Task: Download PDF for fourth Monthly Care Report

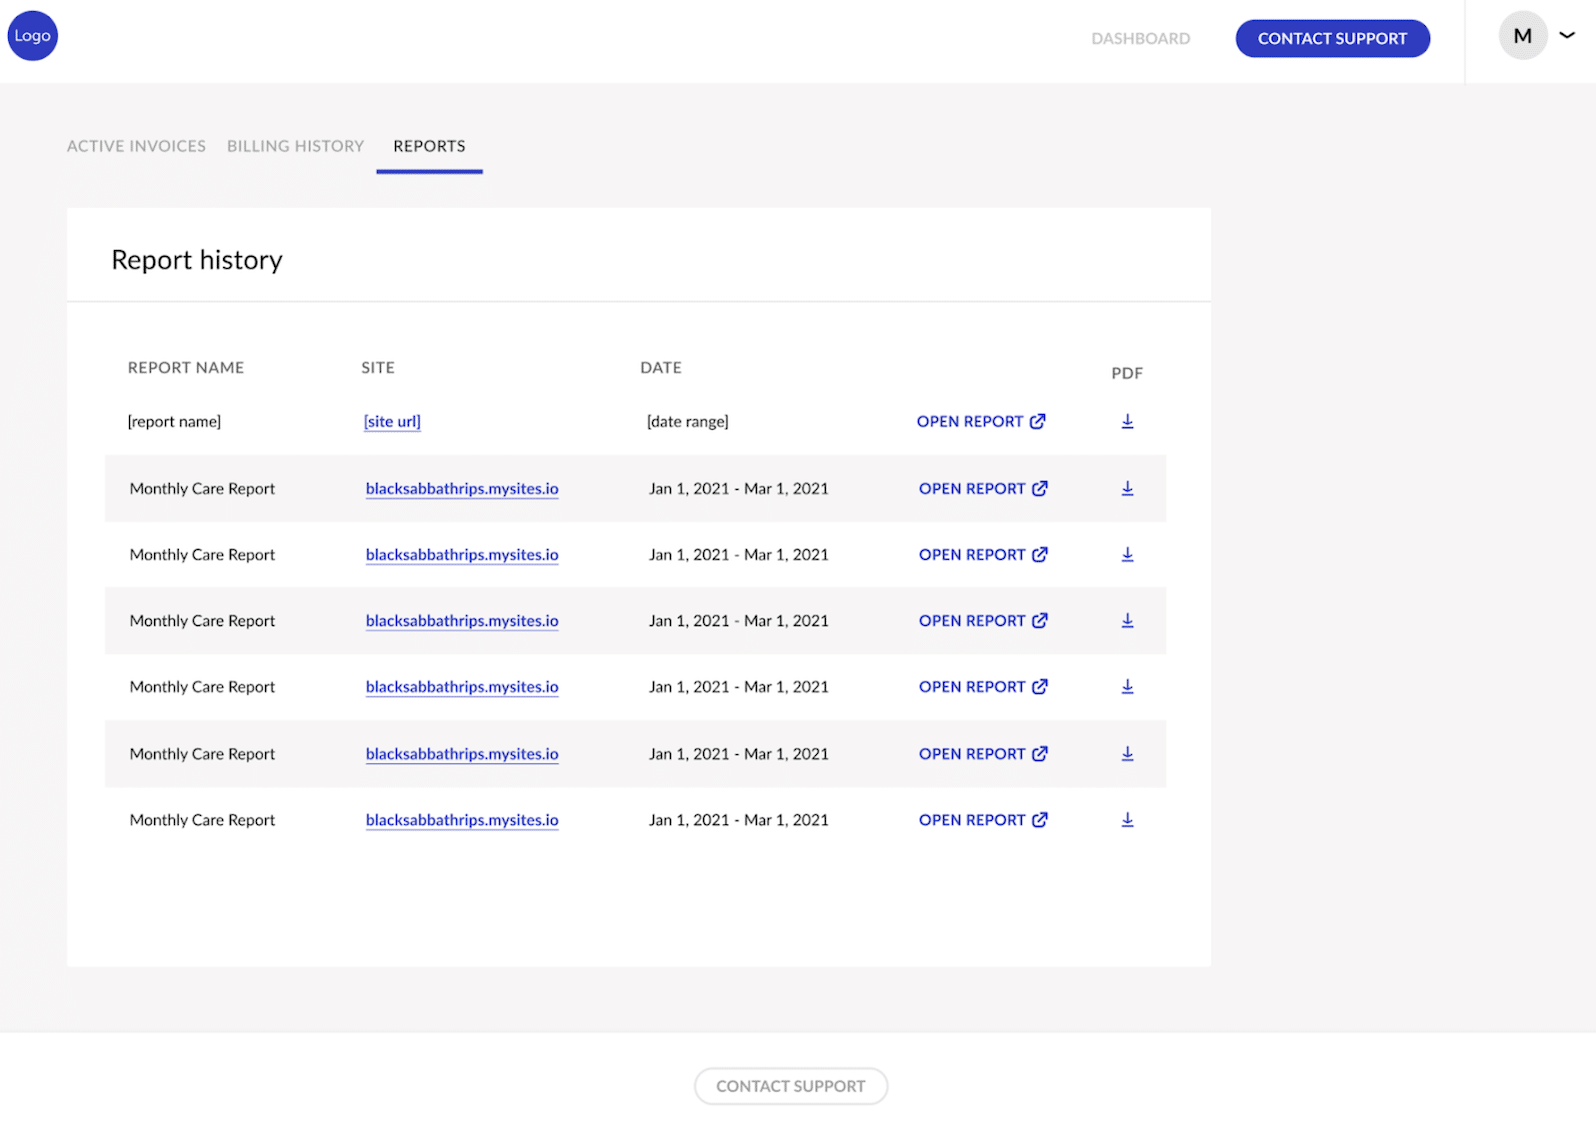Action: click(x=1127, y=687)
